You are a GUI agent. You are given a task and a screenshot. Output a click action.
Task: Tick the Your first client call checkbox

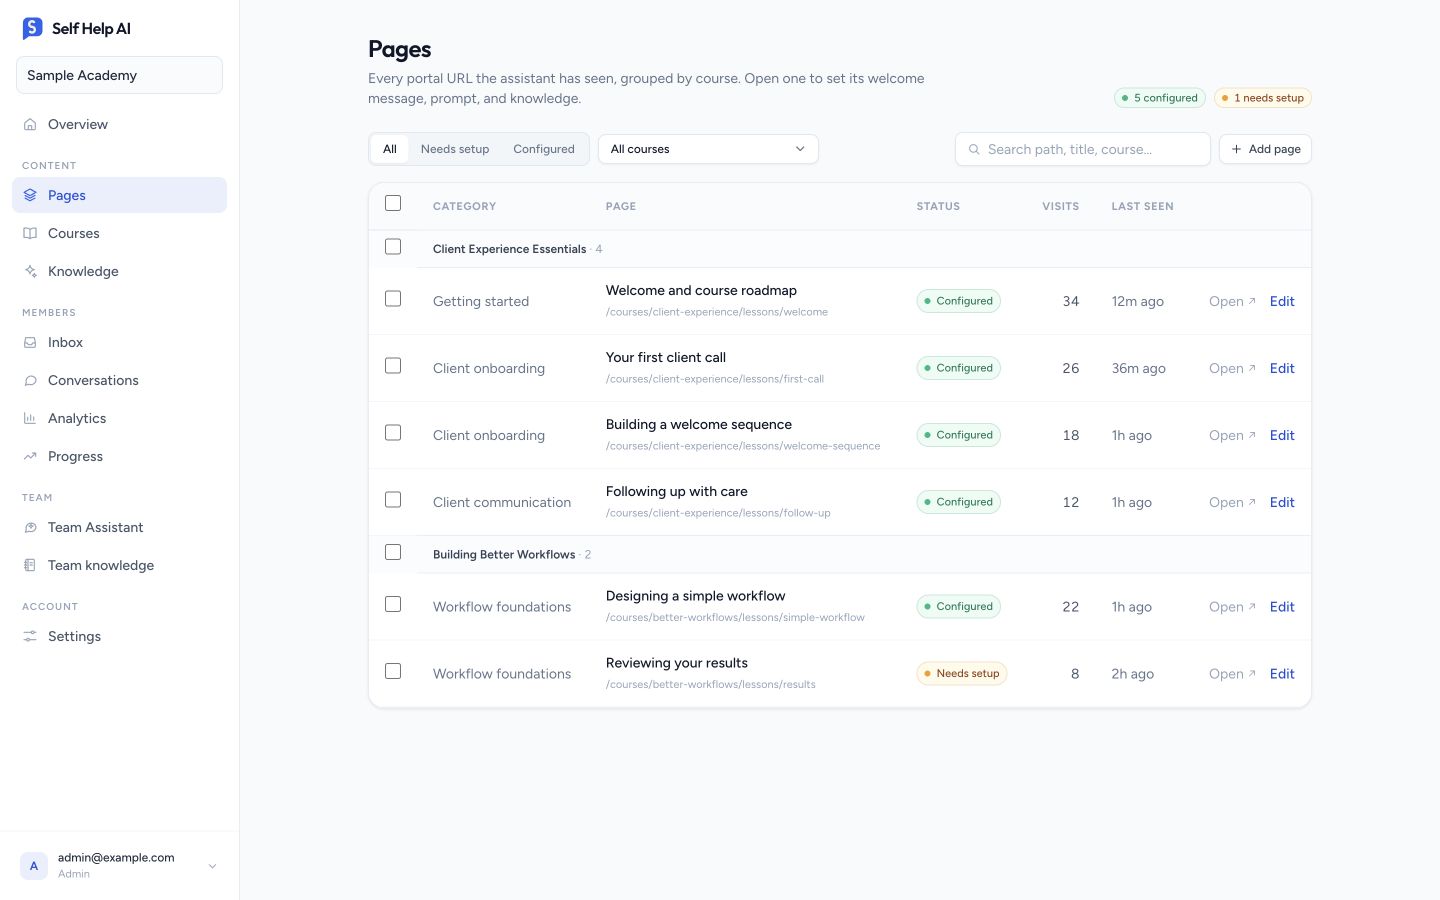tap(393, 366)
